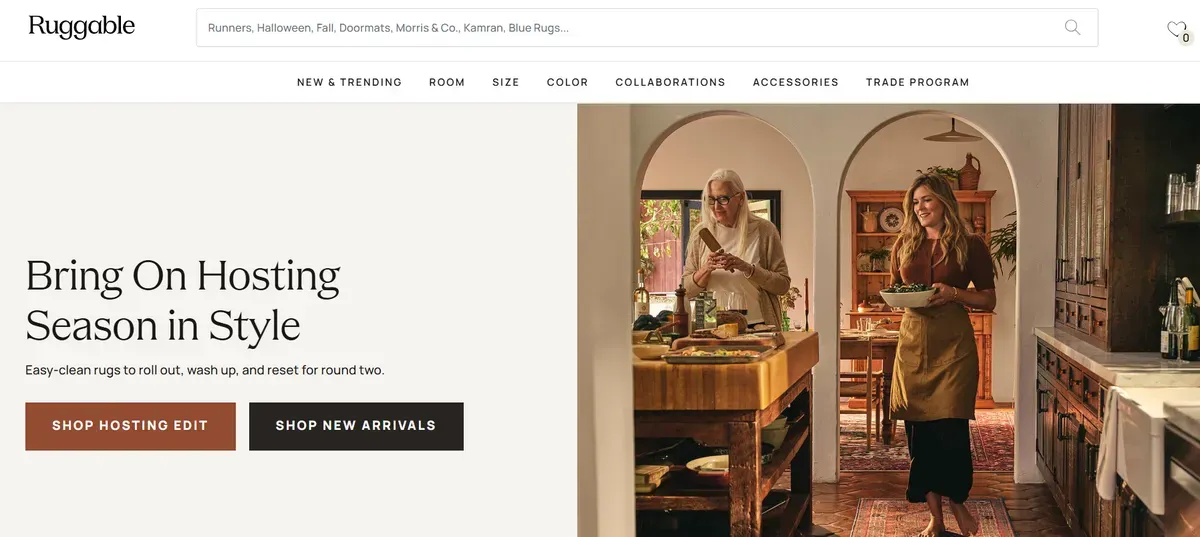
Task: Open the Room menu
Action: coord(447,82)
